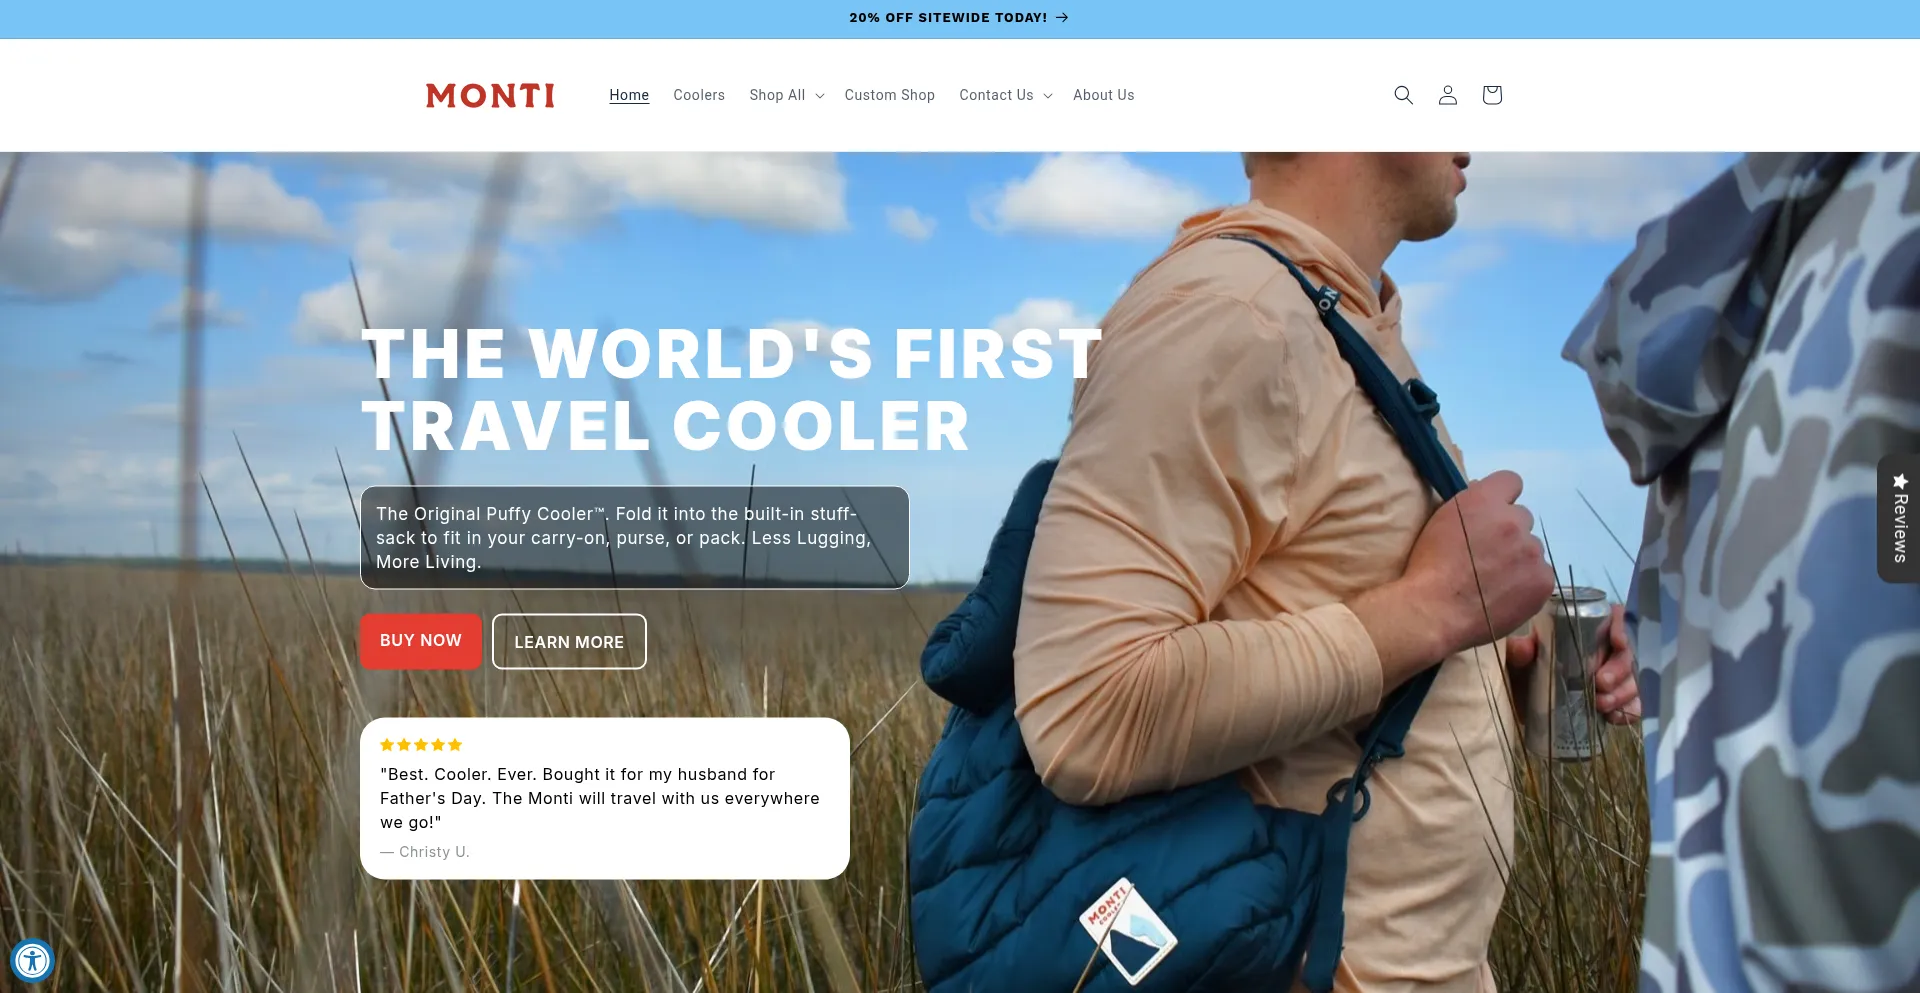The height and width of the screenshot is (993, 1920).
Task: Open the Custom Shop page
Action: 890,95
